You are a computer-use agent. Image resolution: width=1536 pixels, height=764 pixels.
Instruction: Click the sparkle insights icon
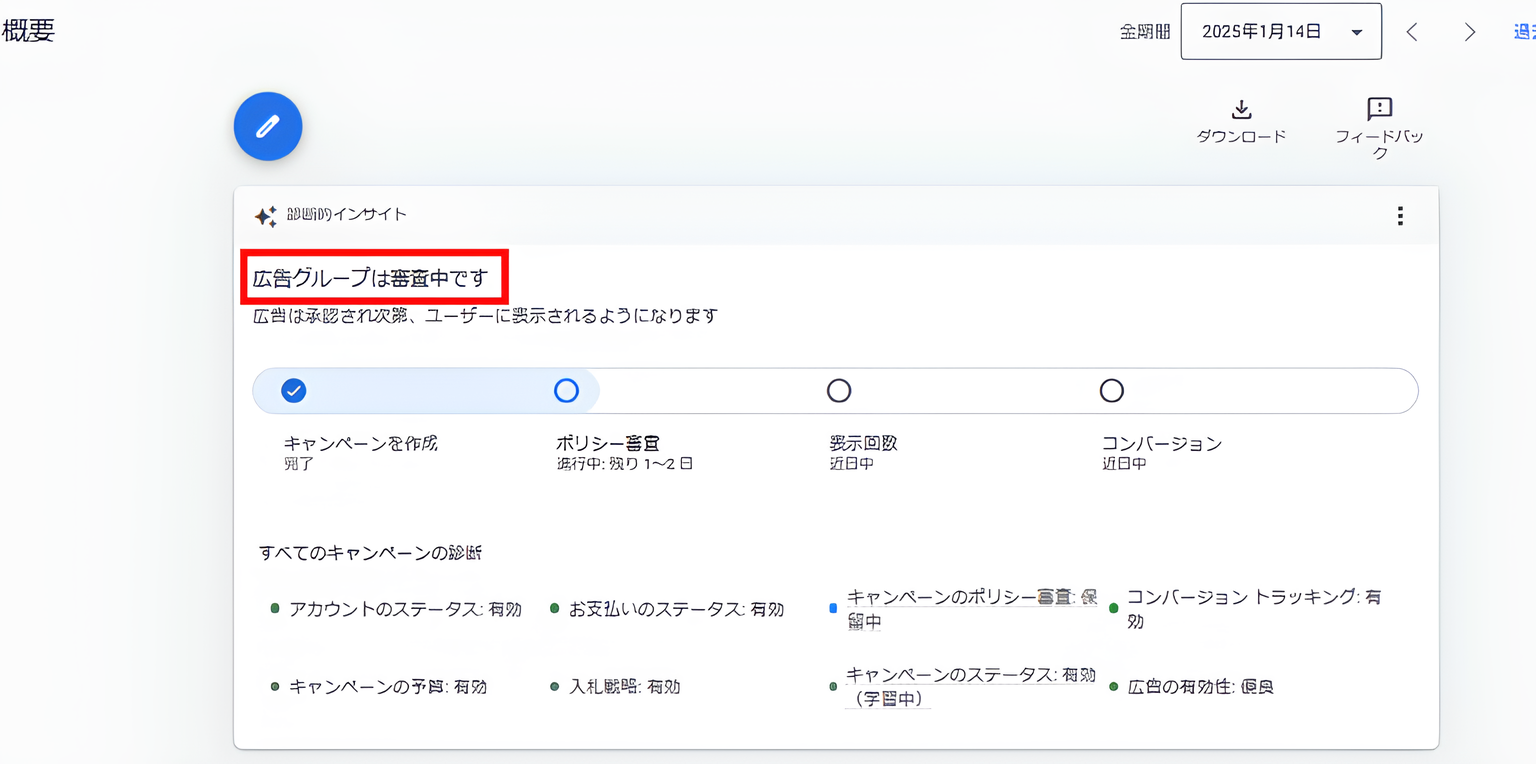[266, 215]
